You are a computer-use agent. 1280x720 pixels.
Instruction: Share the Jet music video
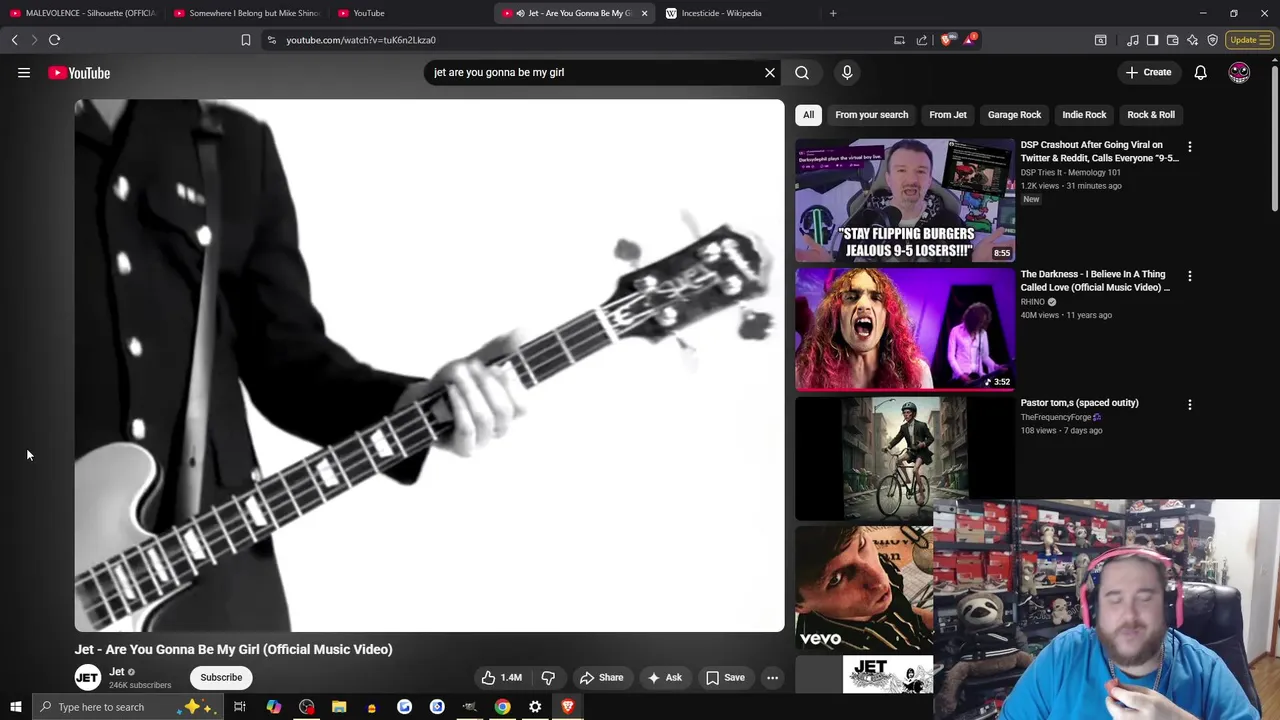[601, 677]
